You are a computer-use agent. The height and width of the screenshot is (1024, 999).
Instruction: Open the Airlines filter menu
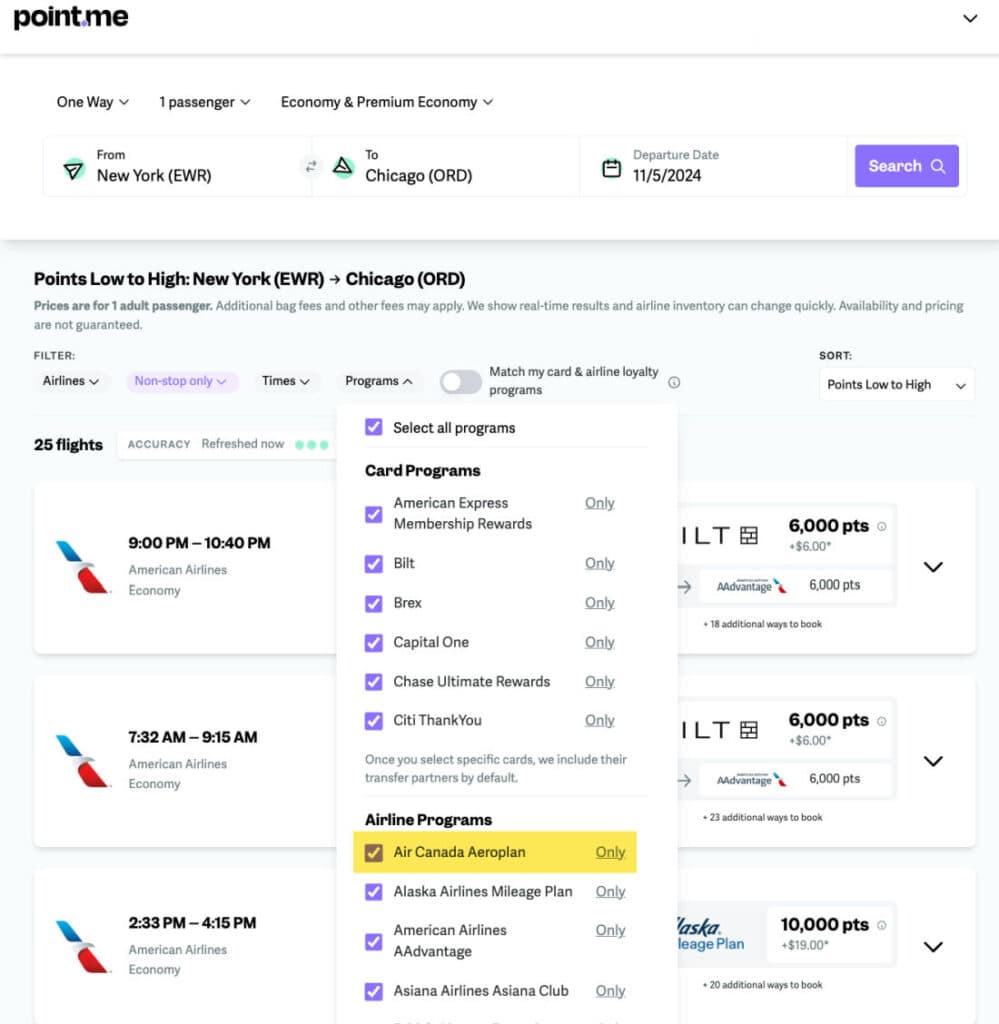pyautogui.click(x=71, y=381)
